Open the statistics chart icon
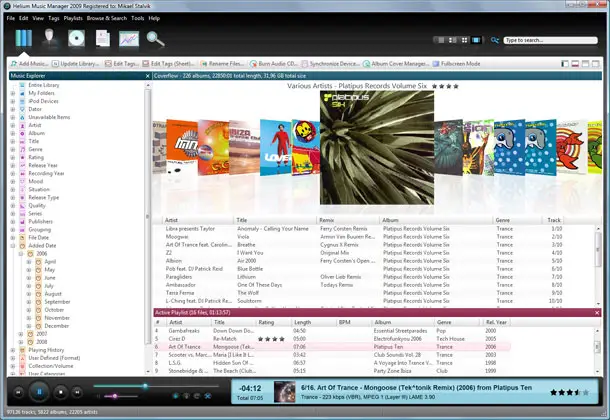The image size is (610, 420). (129, 39)
